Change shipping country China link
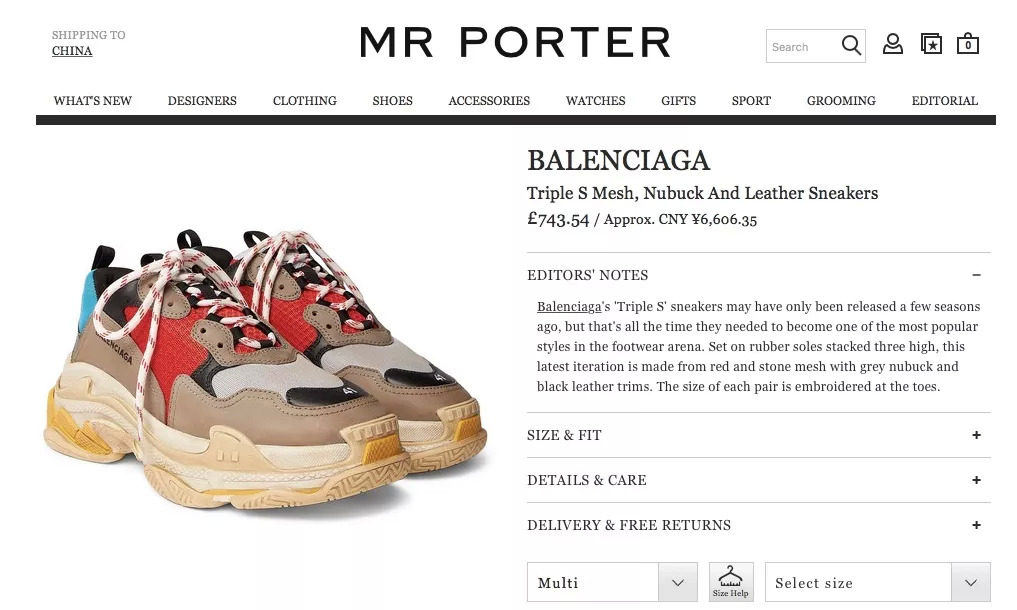Viewport: 1017px width, 610px height. click(72, 51)
